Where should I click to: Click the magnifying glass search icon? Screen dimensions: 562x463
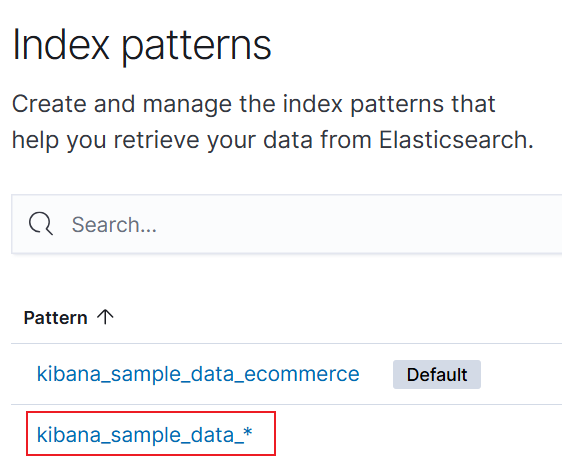click(41, 224)
